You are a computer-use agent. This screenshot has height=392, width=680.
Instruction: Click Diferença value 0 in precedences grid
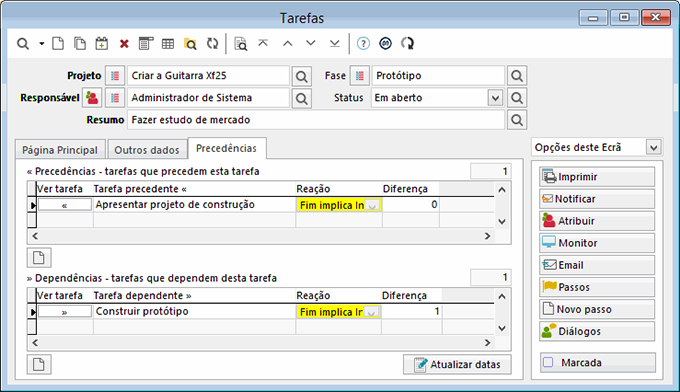click(411, 205)
